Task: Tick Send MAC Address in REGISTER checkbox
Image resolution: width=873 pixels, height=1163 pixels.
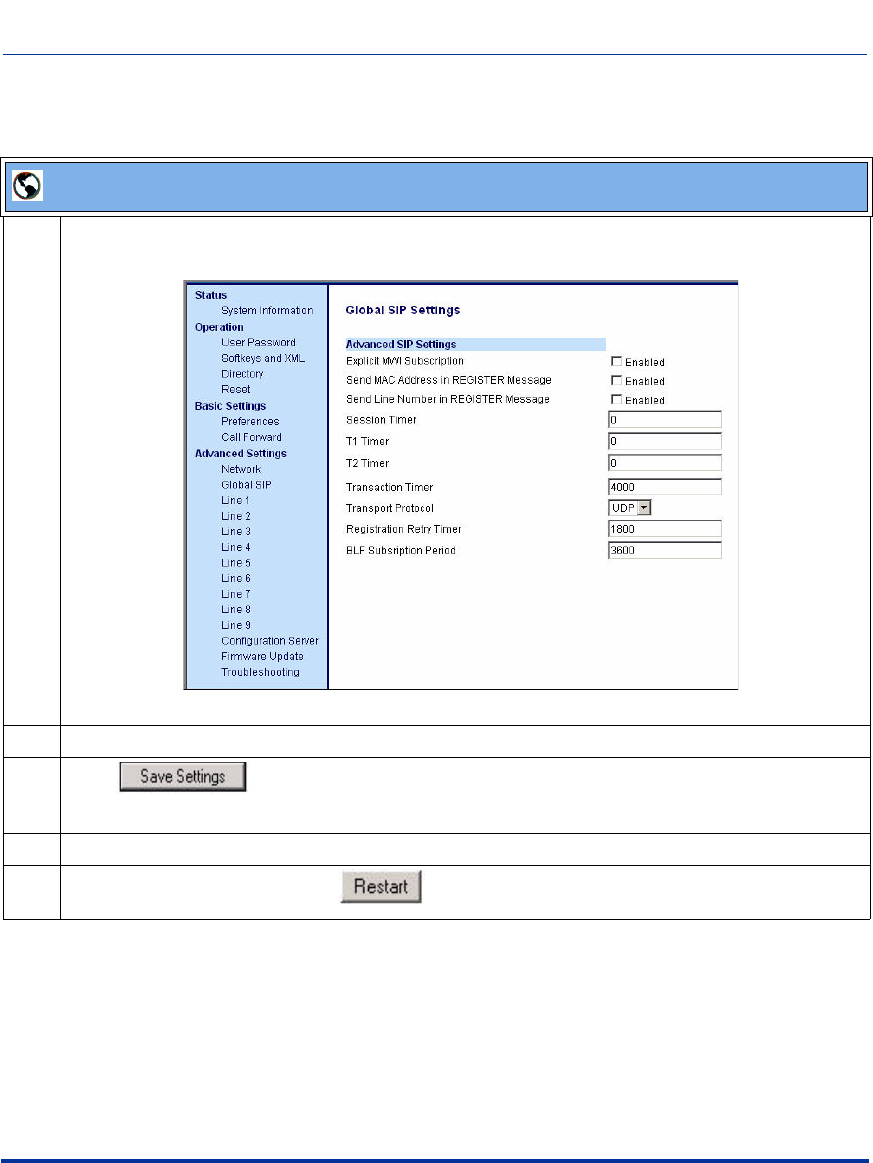Action: pyautogui.click(x=616, y=380)
